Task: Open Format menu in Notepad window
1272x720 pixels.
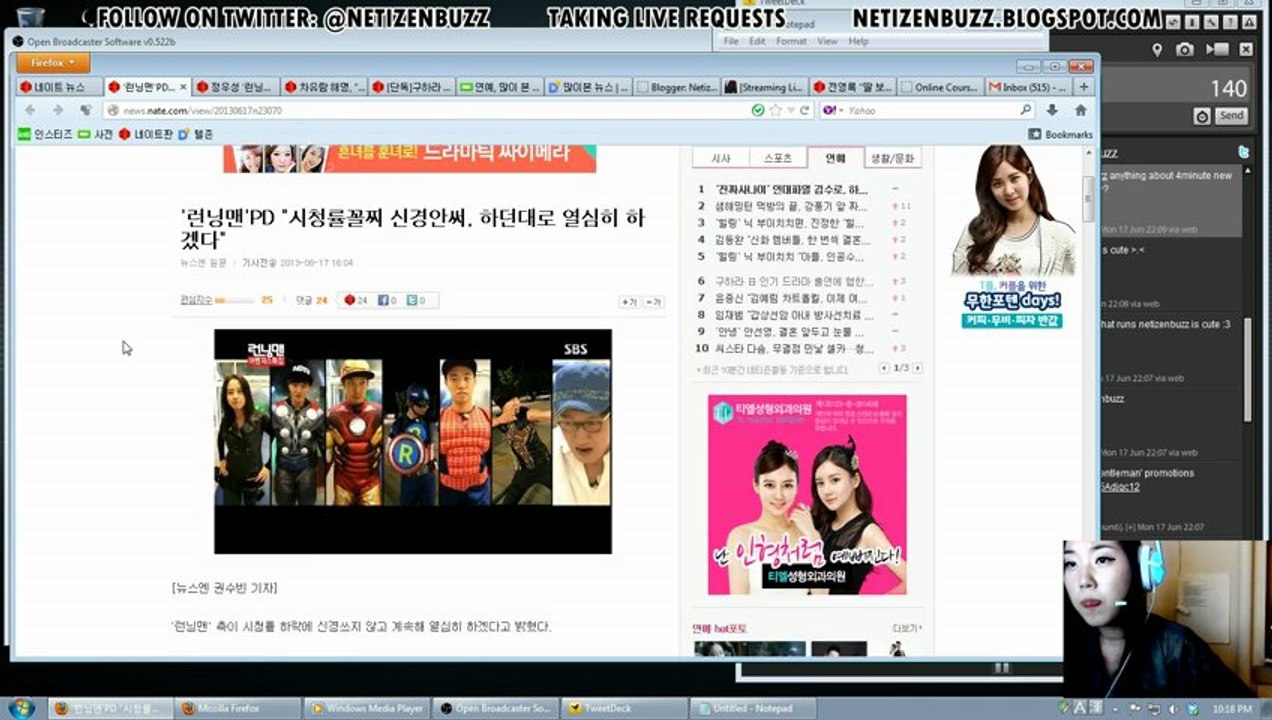Action: click(791, 41)
